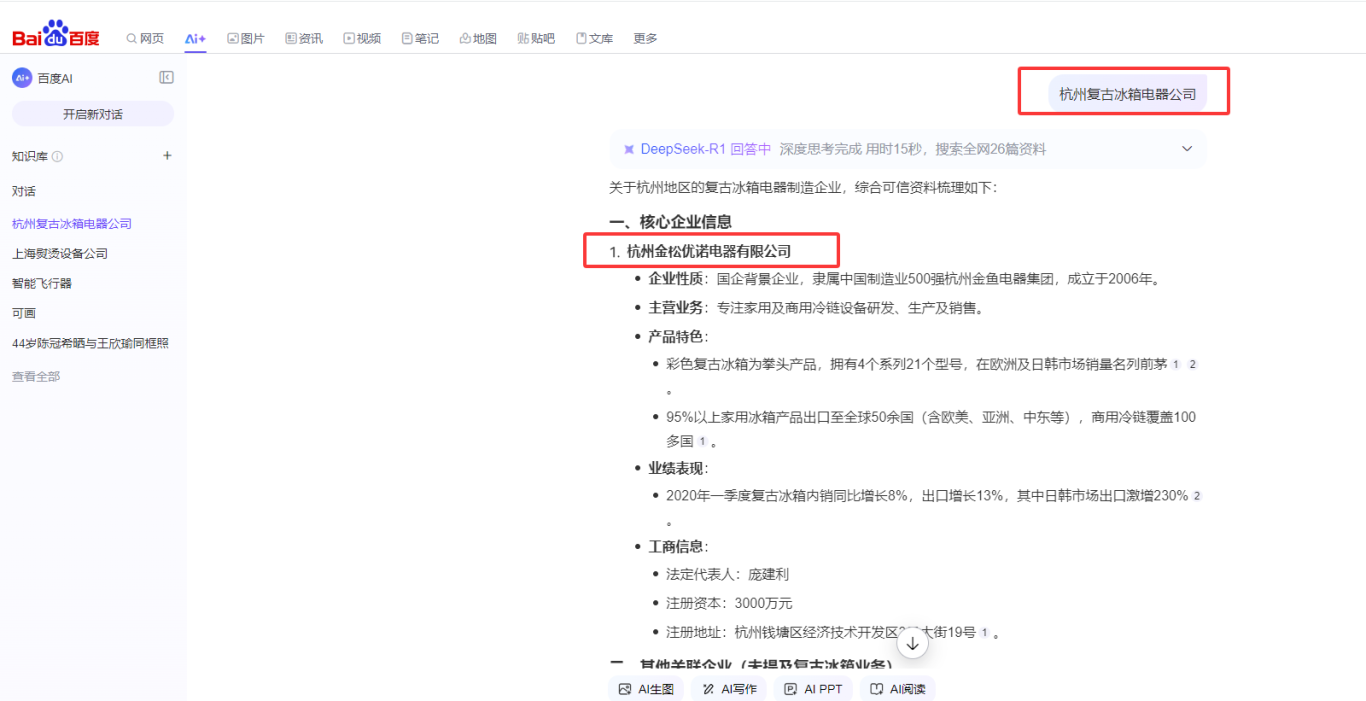
Task: Click the DeepSeek-R1 star icon
Action: 629,149
